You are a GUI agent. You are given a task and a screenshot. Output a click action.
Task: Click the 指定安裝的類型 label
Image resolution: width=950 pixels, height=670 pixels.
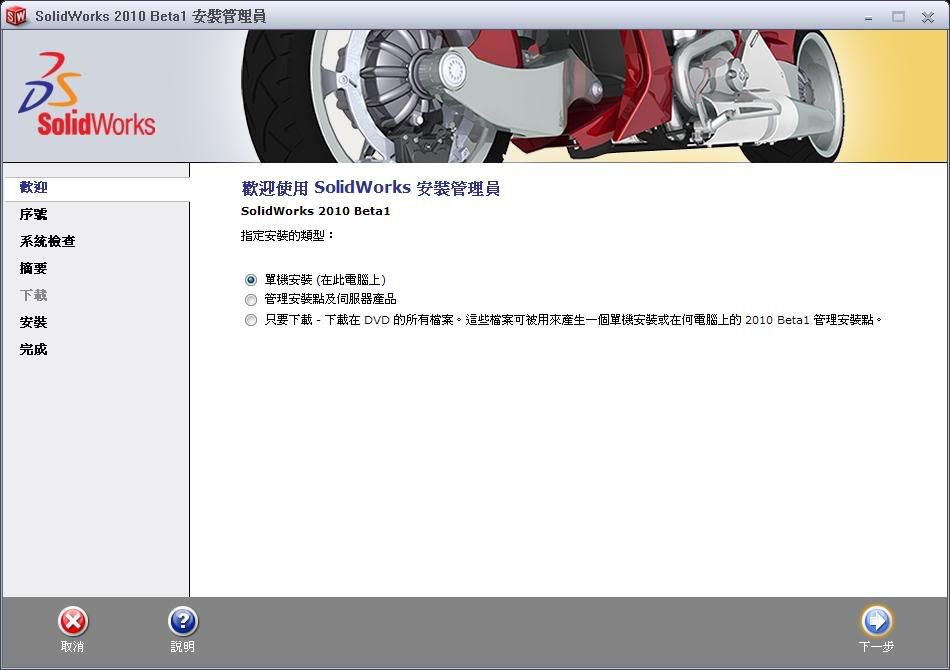coord(287,236)
